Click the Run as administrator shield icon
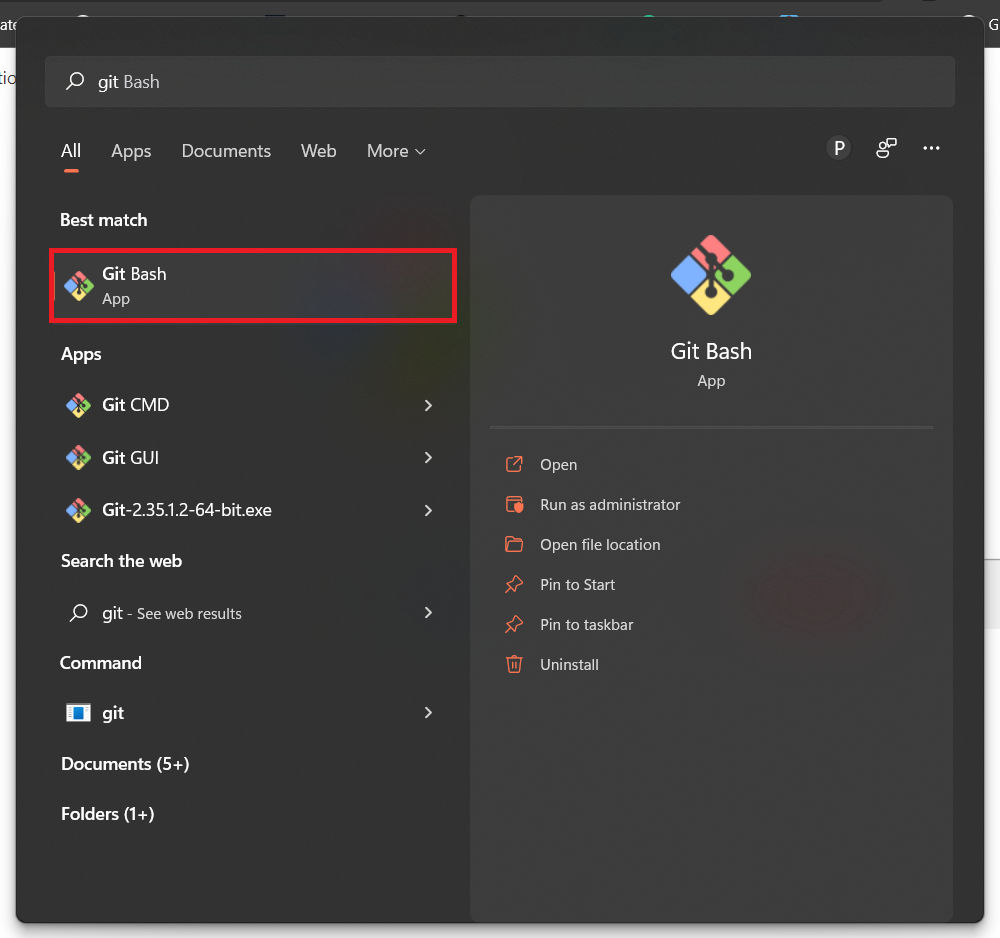 514,504
